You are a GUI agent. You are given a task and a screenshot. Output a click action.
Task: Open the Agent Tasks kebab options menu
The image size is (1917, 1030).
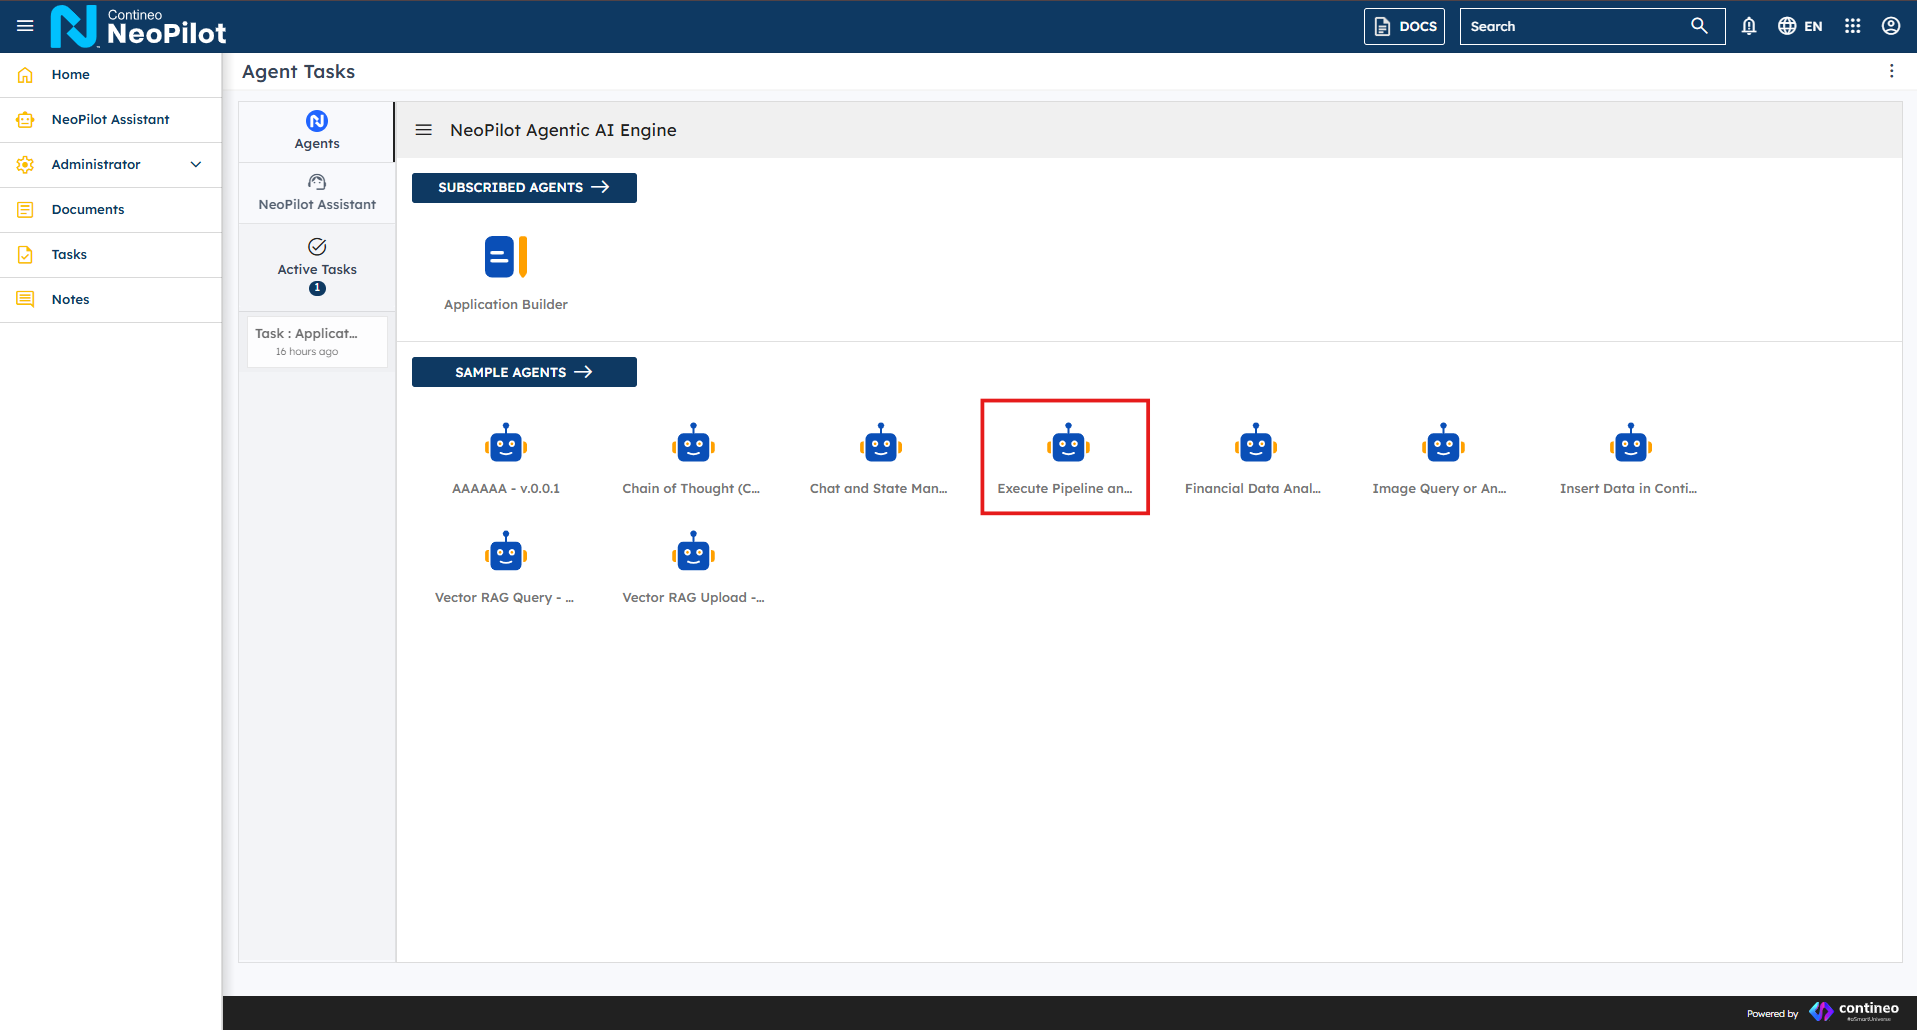(x=1890, y=71)
